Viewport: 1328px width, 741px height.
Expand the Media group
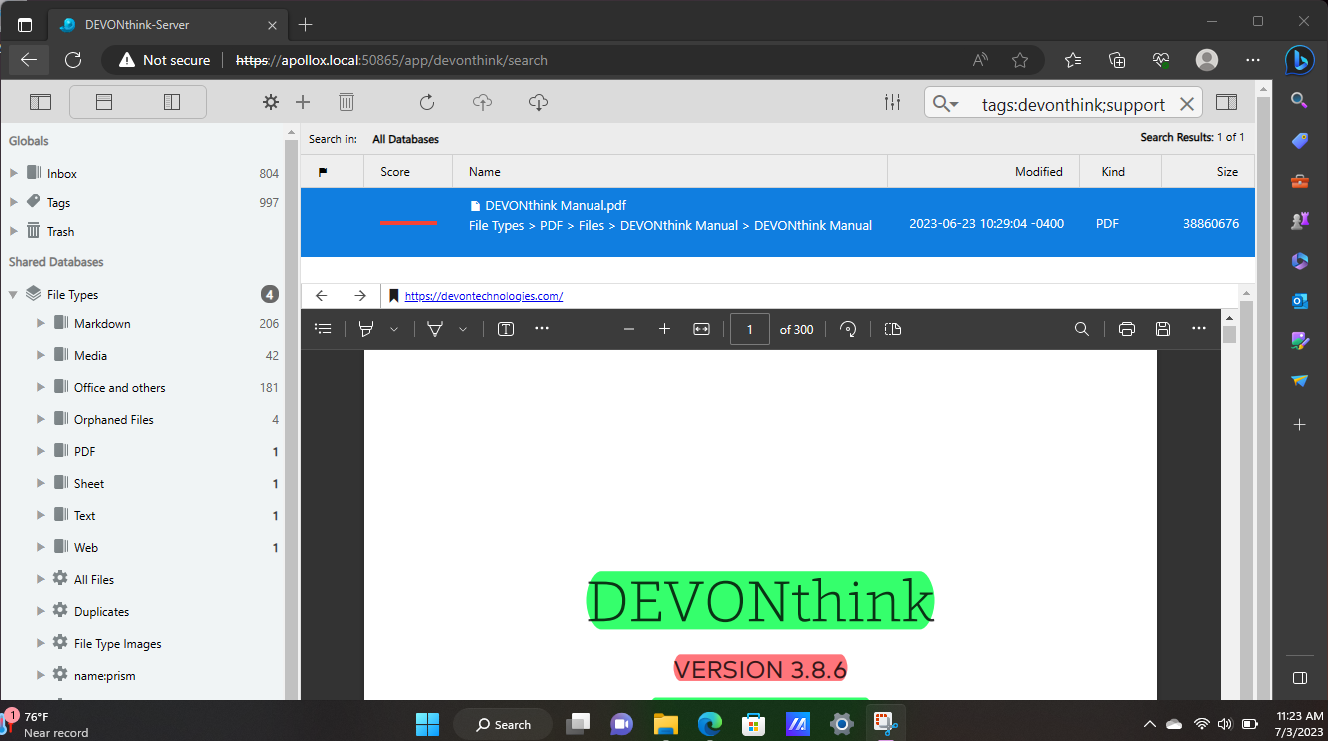(41, 355)
